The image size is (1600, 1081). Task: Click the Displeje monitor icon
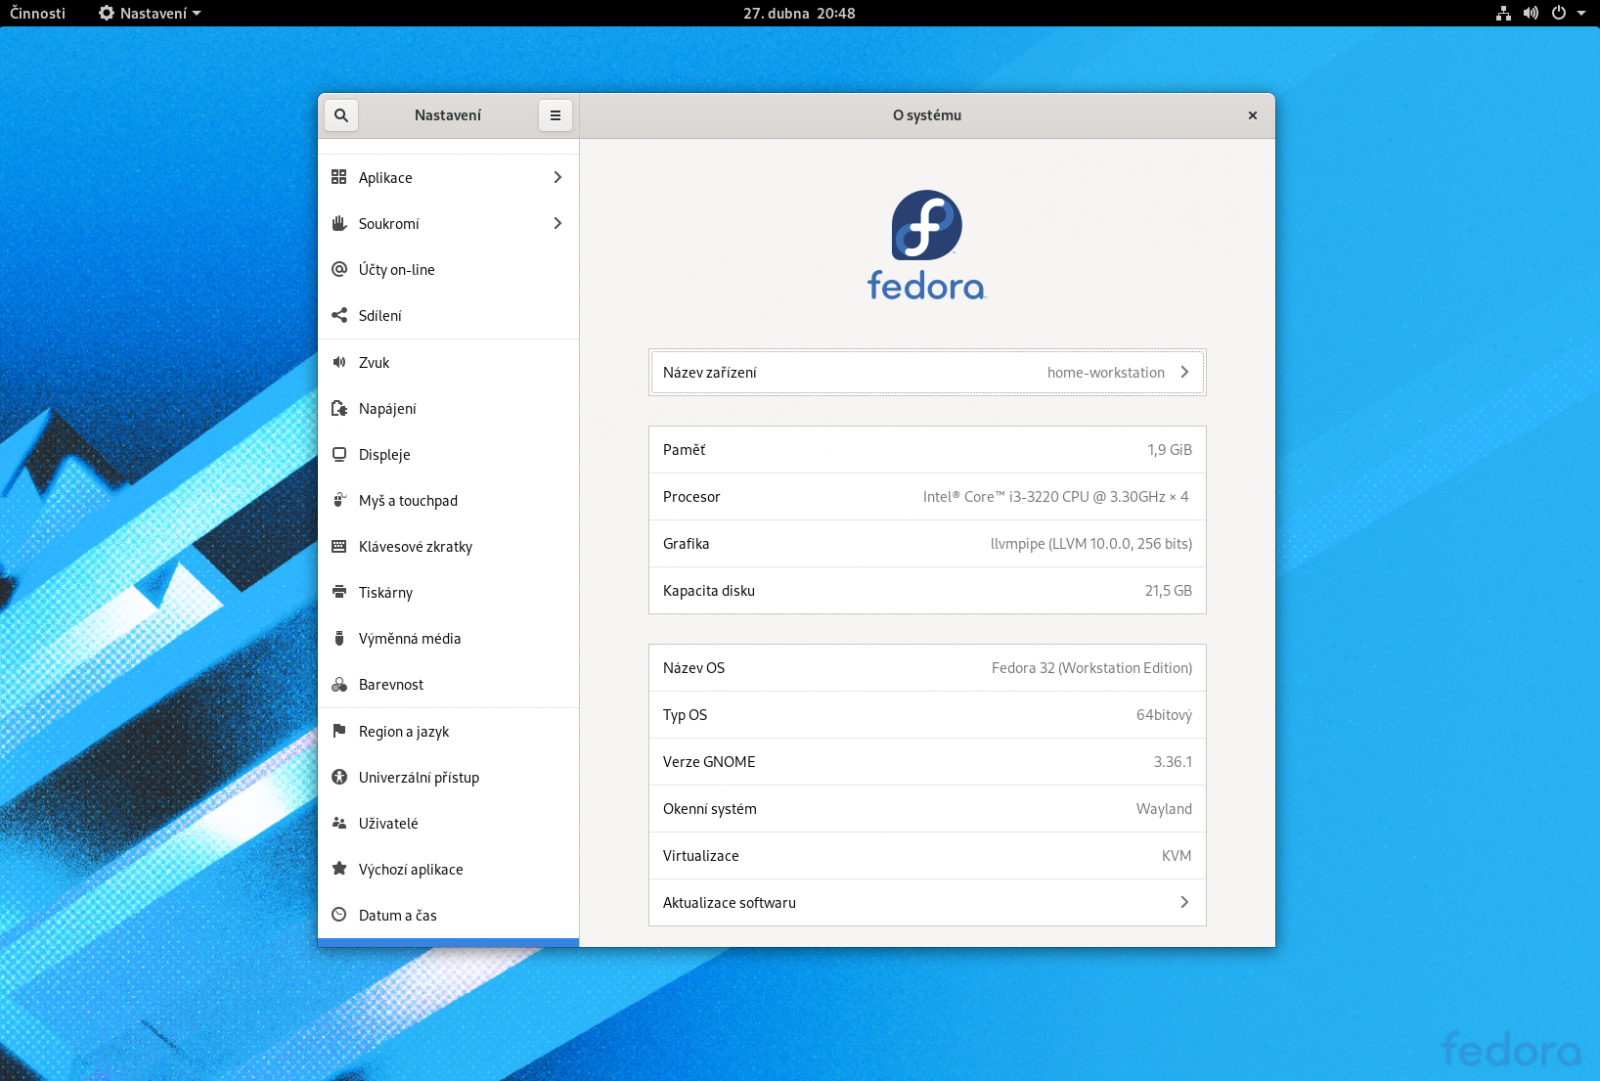339,454
